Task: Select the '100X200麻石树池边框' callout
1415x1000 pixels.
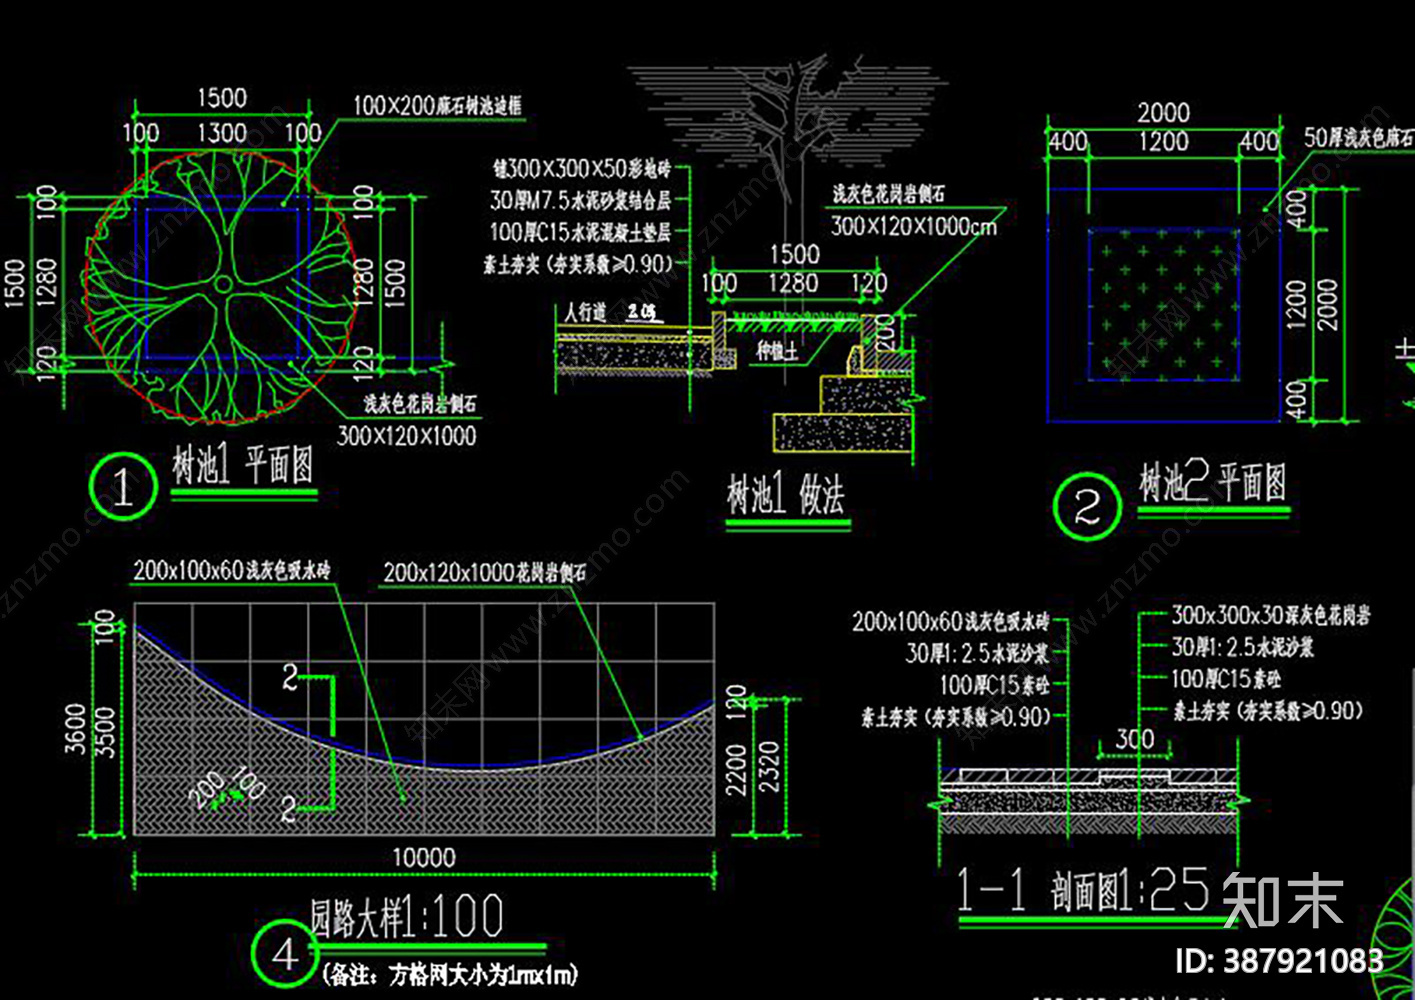Action: pyautogui.click(x=437, y=105)
